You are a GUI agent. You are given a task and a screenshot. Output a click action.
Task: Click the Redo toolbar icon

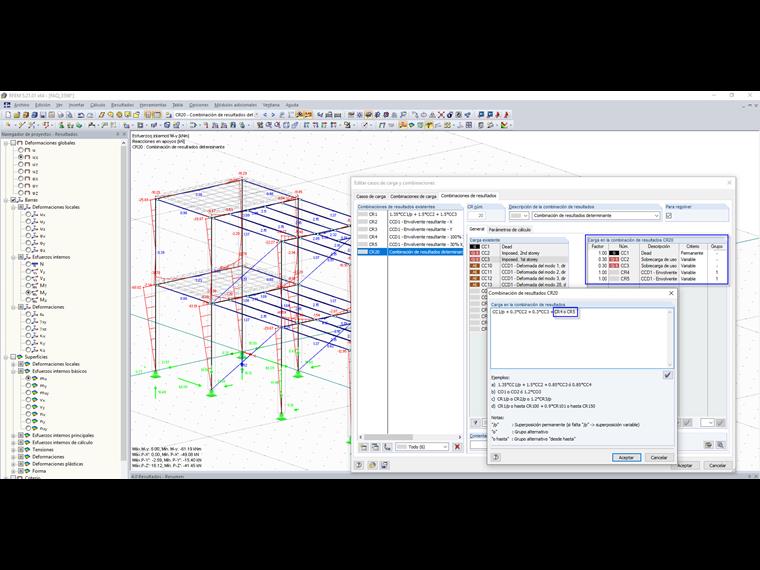[90, 115]
